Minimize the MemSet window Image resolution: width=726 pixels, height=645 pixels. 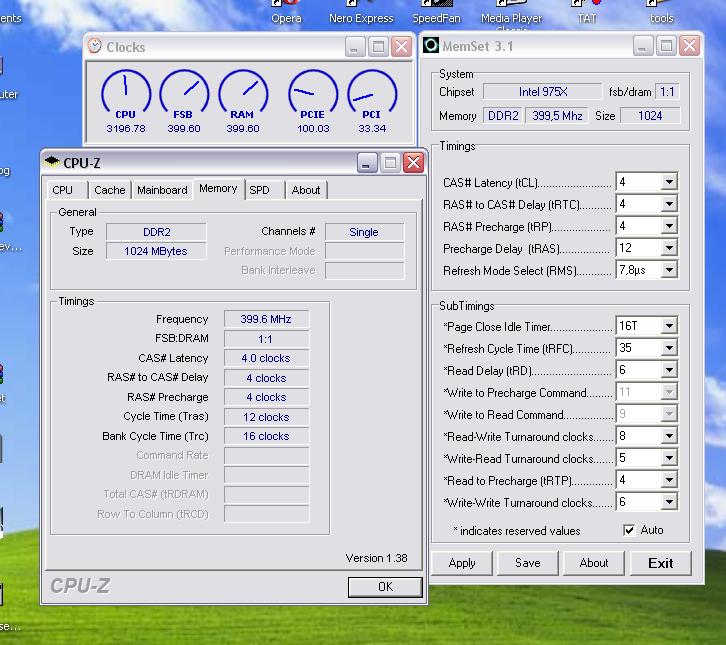pyautogui.click(x=643, y=46)
